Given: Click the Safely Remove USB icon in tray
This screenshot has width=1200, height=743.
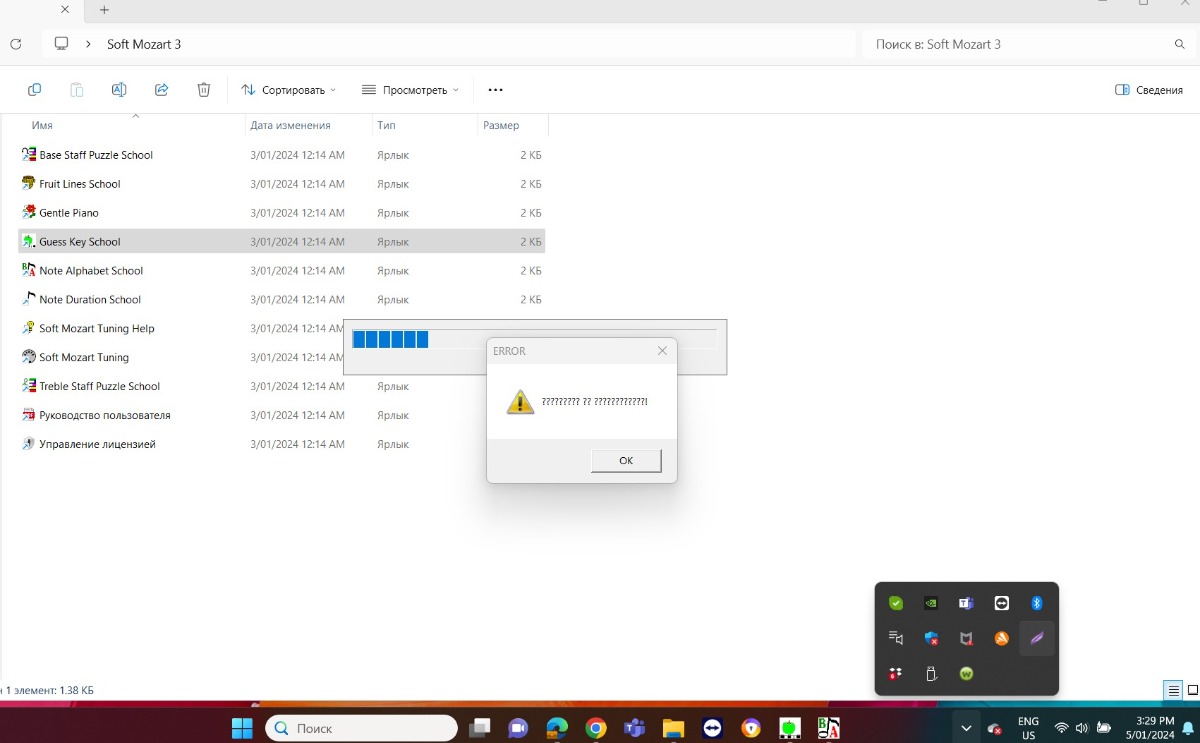Looking at the screenshot, I should [x=931, y=674].
